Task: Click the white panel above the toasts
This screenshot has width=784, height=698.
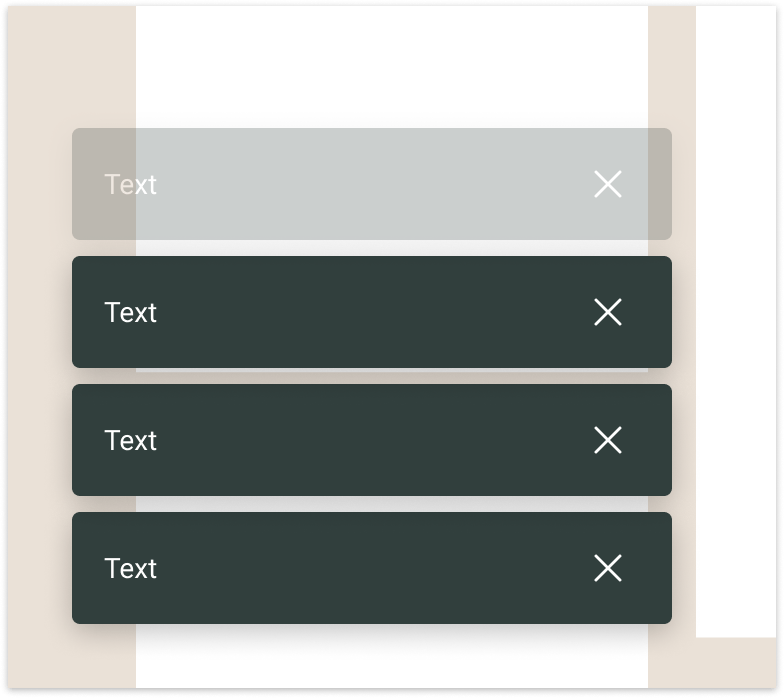Action: (390, 65)
